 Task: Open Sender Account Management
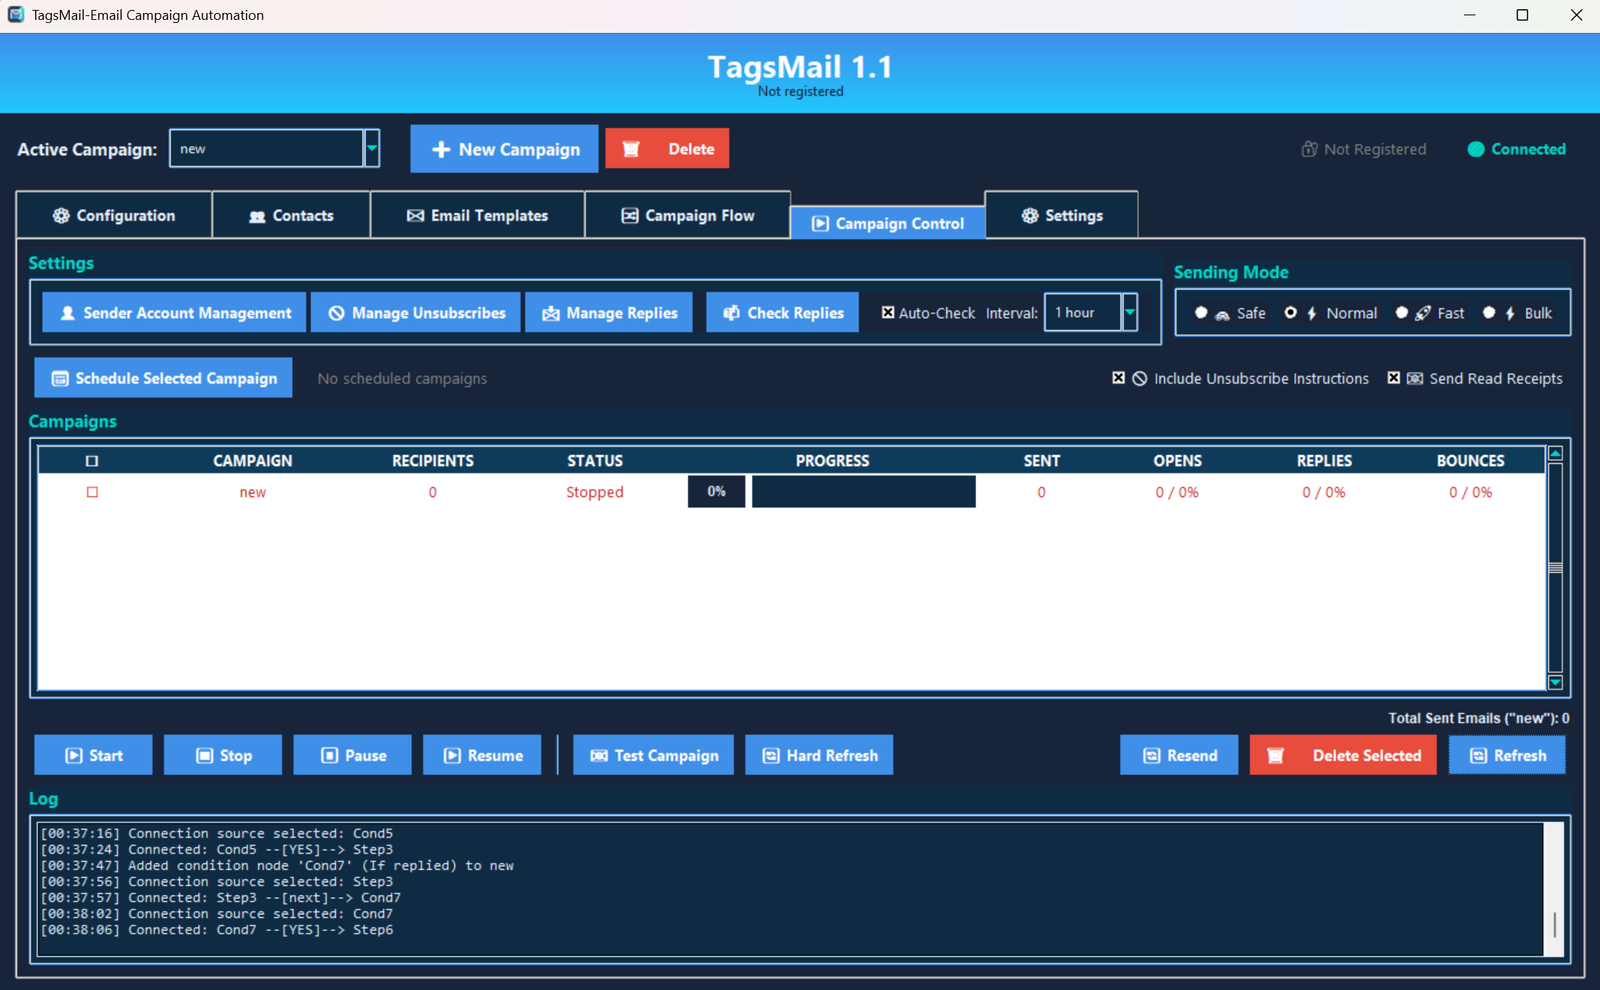[173, 312]
